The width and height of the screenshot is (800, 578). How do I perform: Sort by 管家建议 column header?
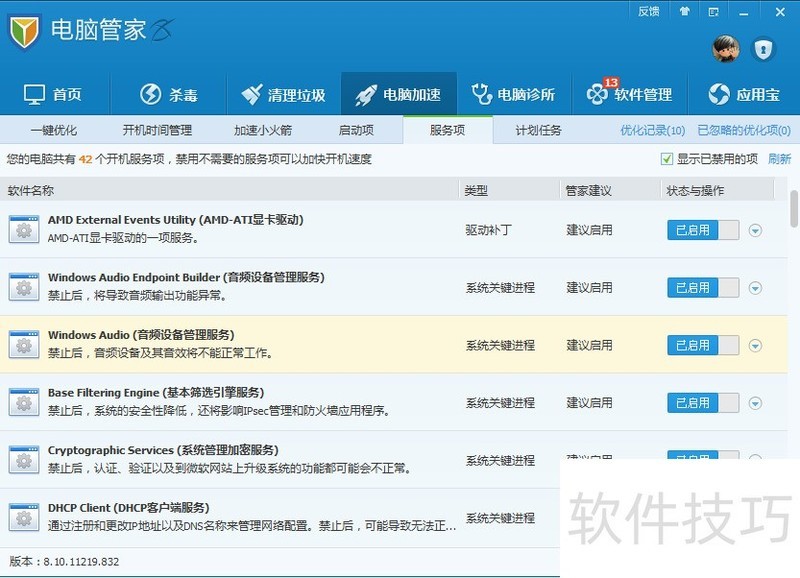(x=588, y=191)
